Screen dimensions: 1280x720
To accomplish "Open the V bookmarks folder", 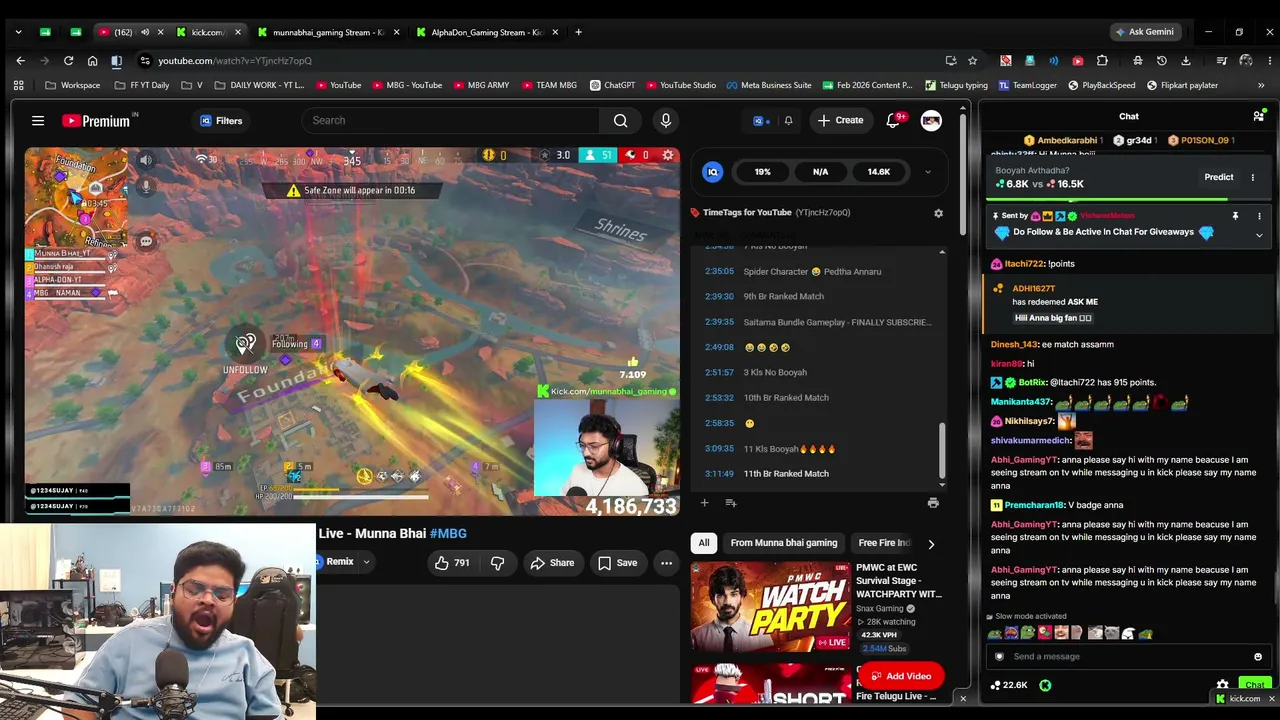I will point(192,86).
